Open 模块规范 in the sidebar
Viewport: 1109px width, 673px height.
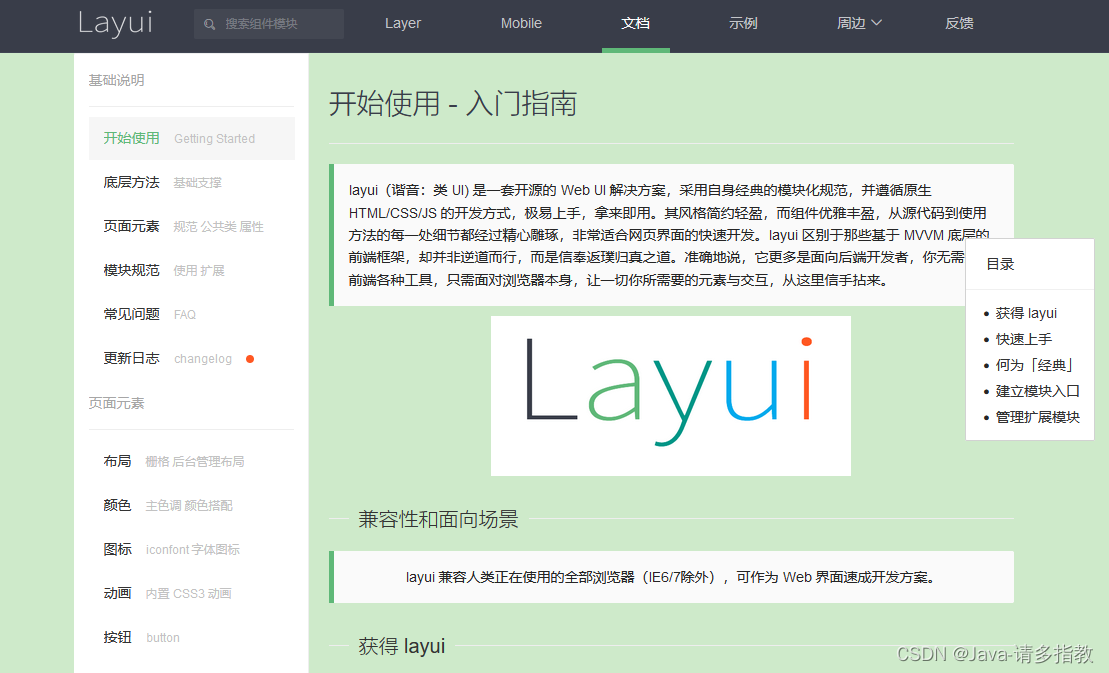[x=131, y=270]
